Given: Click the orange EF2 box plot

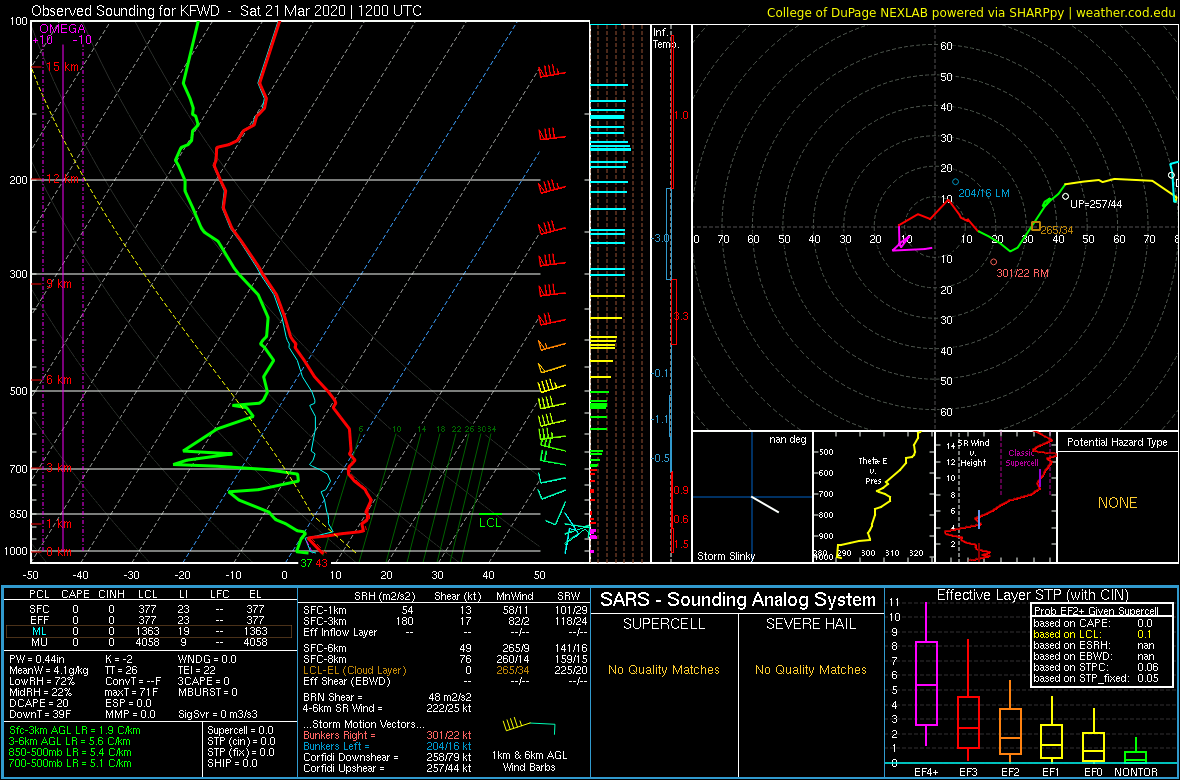Looking at the screenshot, I should [1011, 722].
